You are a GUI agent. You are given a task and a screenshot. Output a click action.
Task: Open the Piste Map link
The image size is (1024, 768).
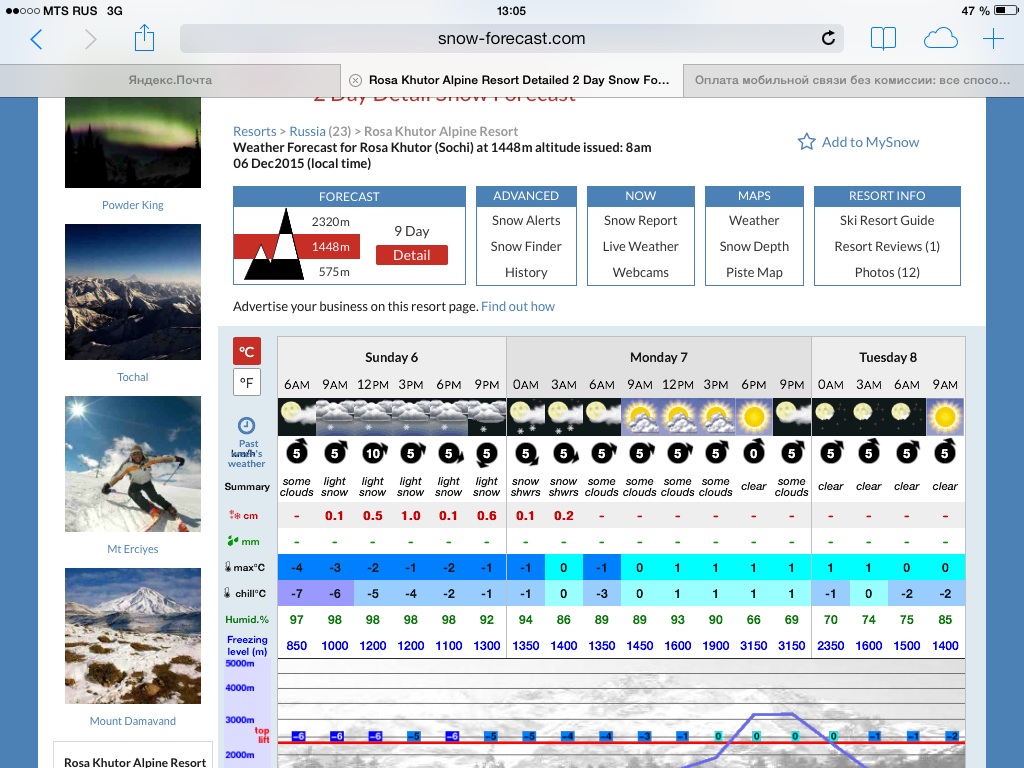[754, 272]
